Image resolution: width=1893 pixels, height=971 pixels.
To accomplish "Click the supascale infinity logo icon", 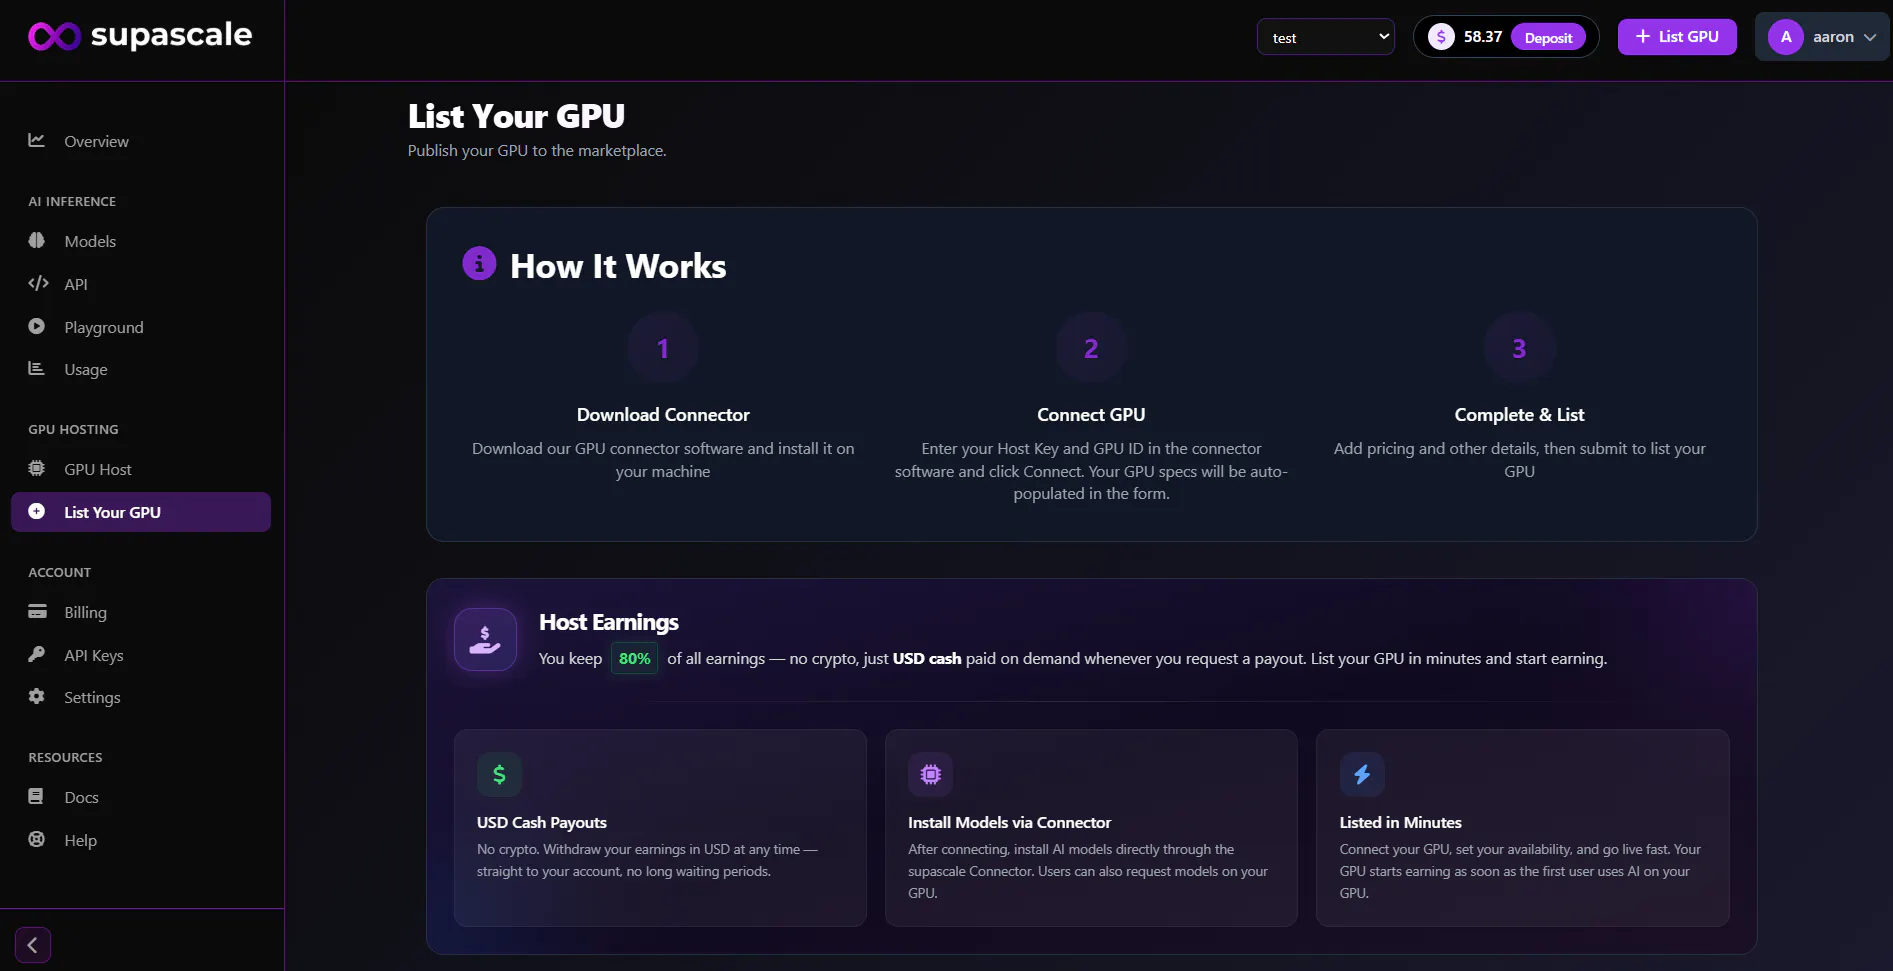I will [54, 36].
